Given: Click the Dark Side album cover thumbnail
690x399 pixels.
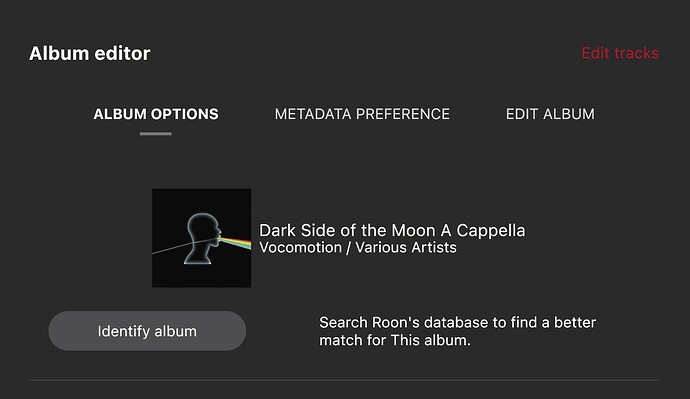Looking at the screenshot, I should pos(202,238).
